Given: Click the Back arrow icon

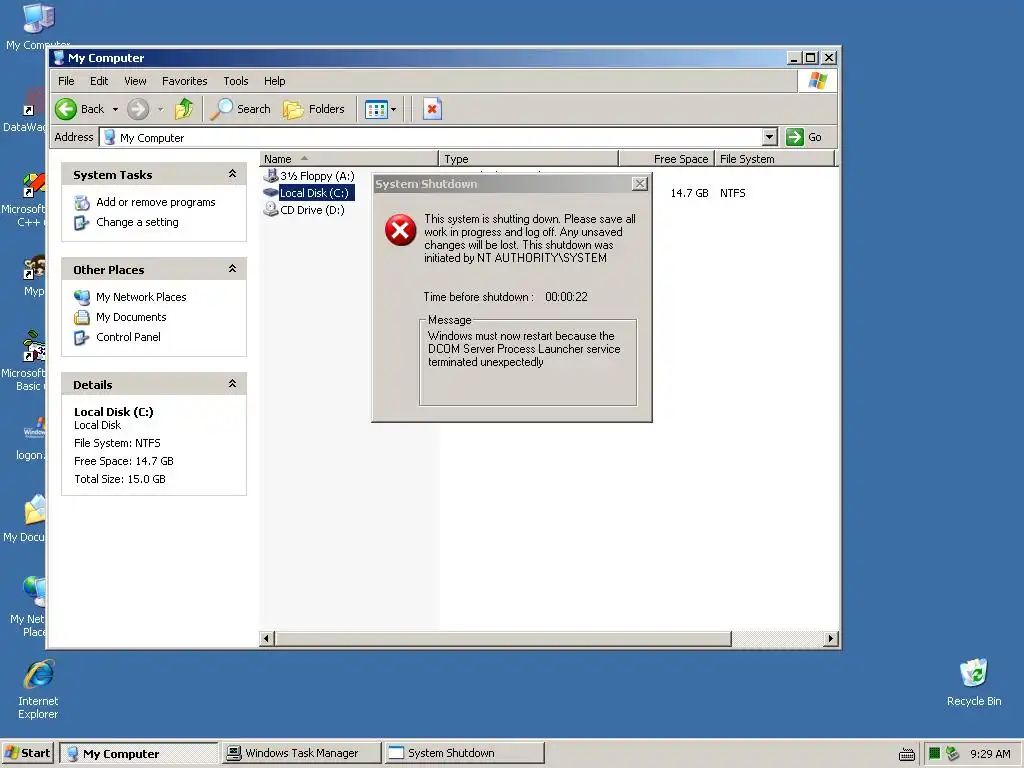Looking at the screenshot, I should (66, 109).
